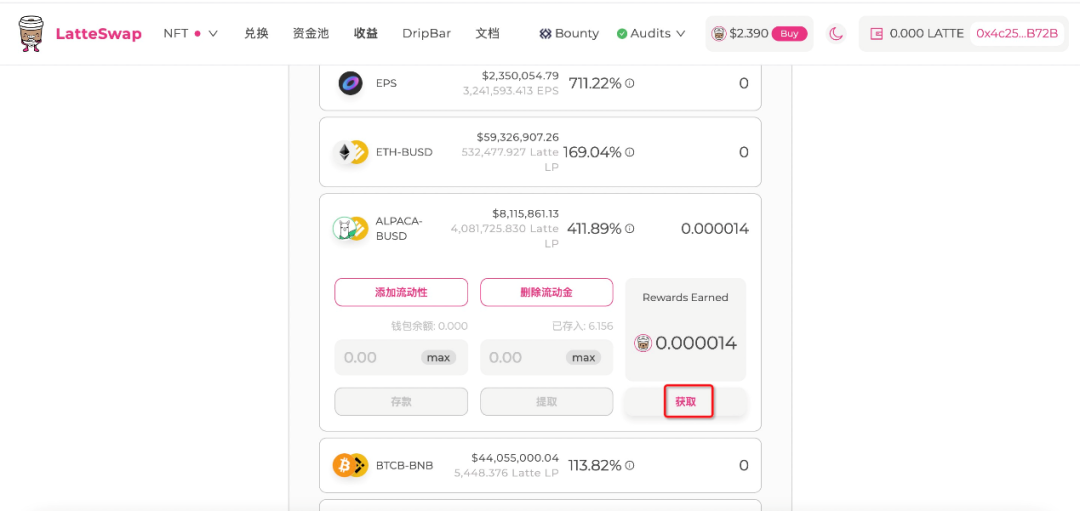
Task: Click the EPS token icon
Action: point(350,83)
